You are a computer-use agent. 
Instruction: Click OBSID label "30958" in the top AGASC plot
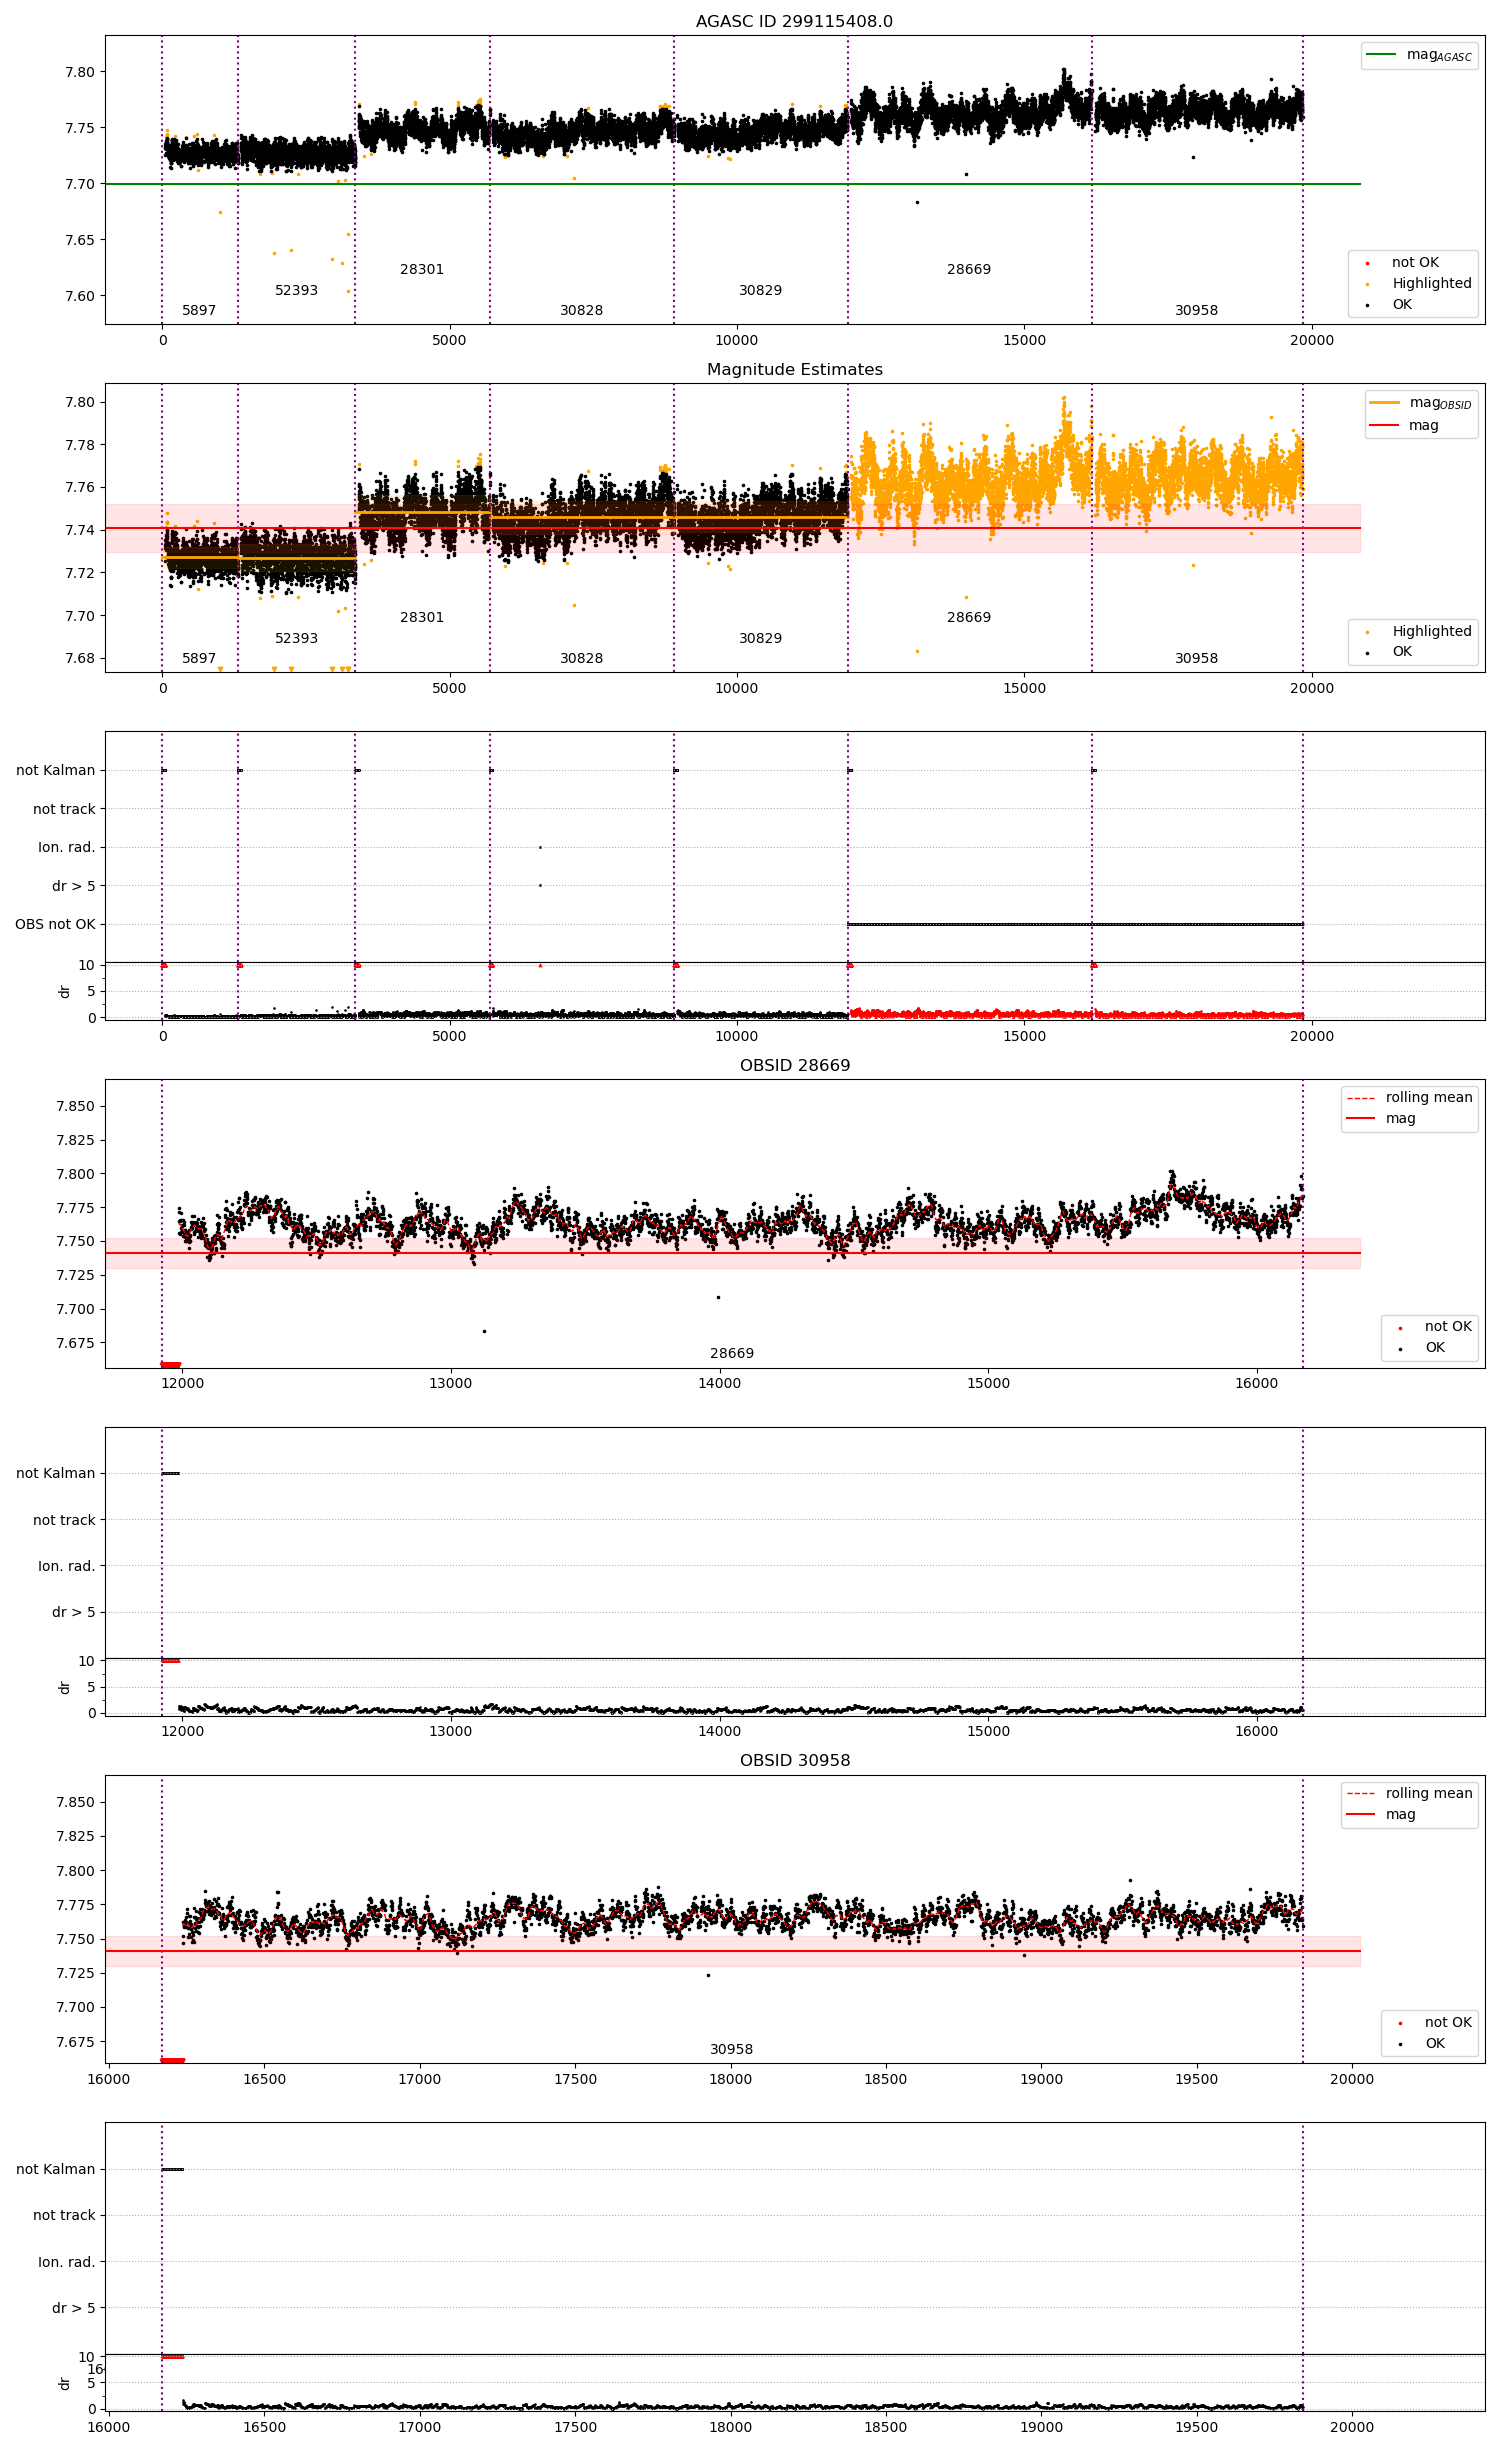[x=1196, y=311]
